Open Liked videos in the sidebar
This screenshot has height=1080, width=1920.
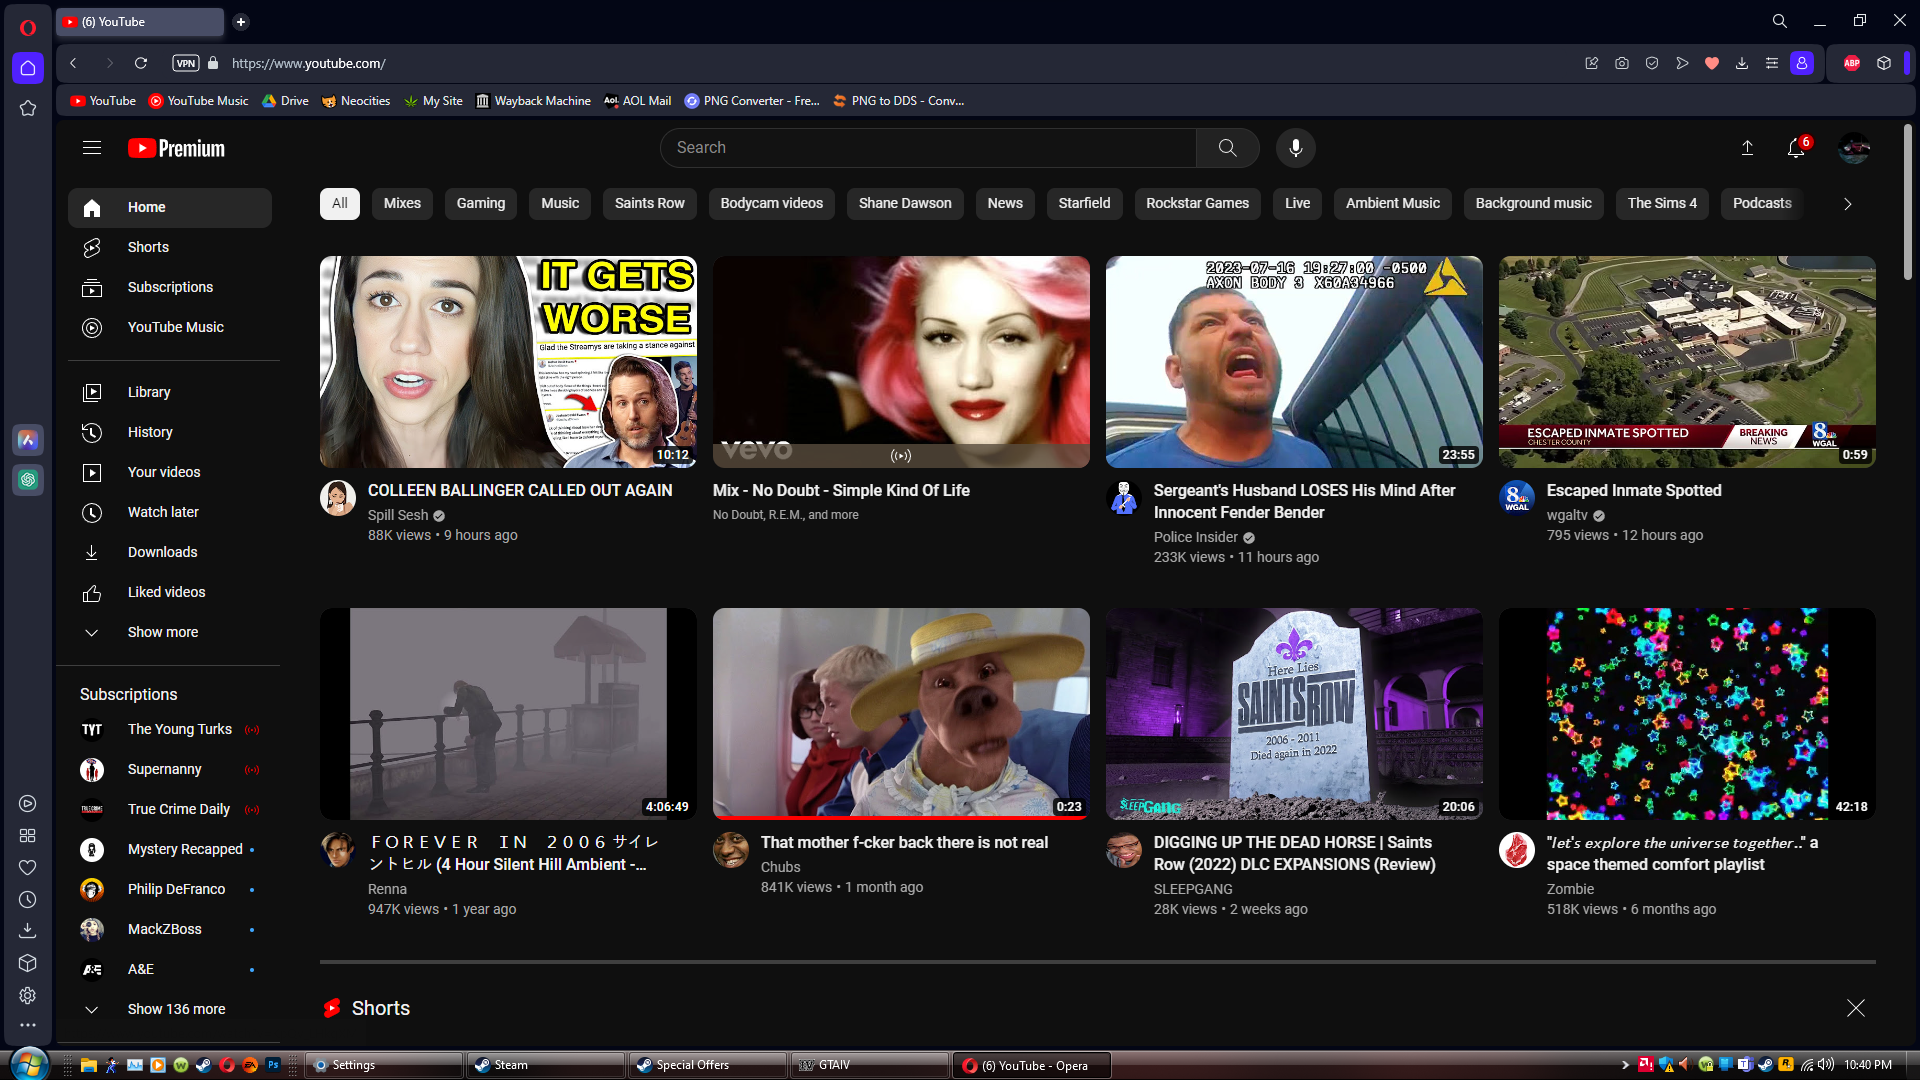click(x=166, y=592)
